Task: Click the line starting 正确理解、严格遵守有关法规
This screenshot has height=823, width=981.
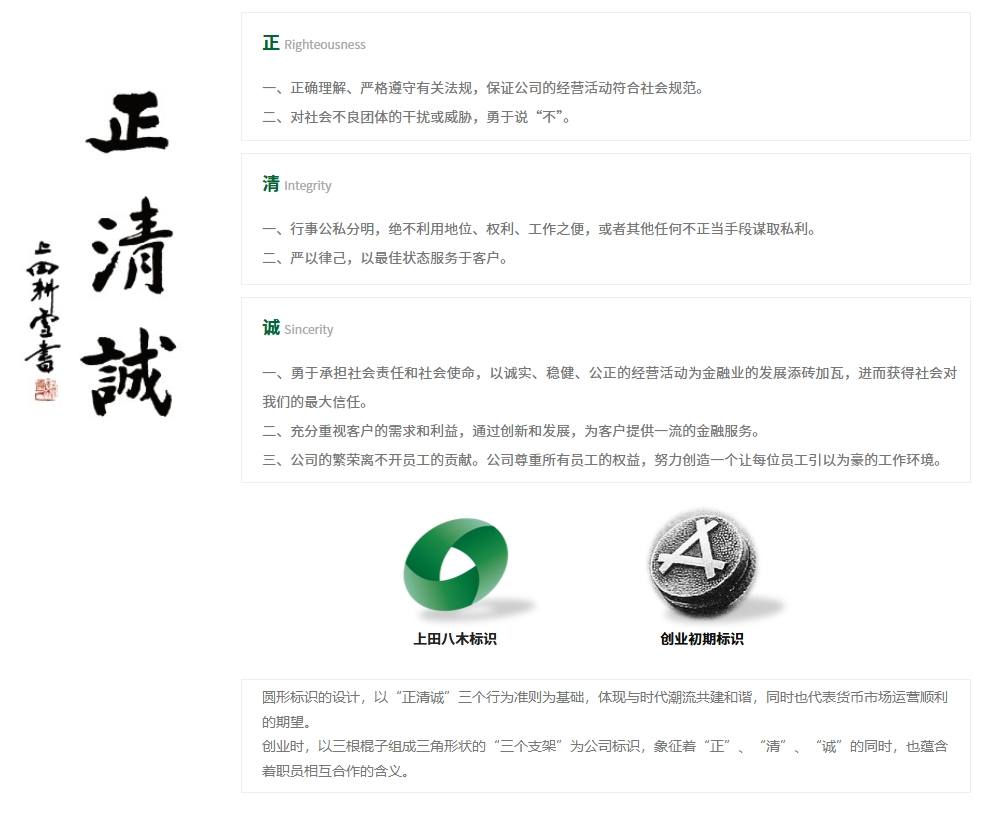Action: [483, 88]
